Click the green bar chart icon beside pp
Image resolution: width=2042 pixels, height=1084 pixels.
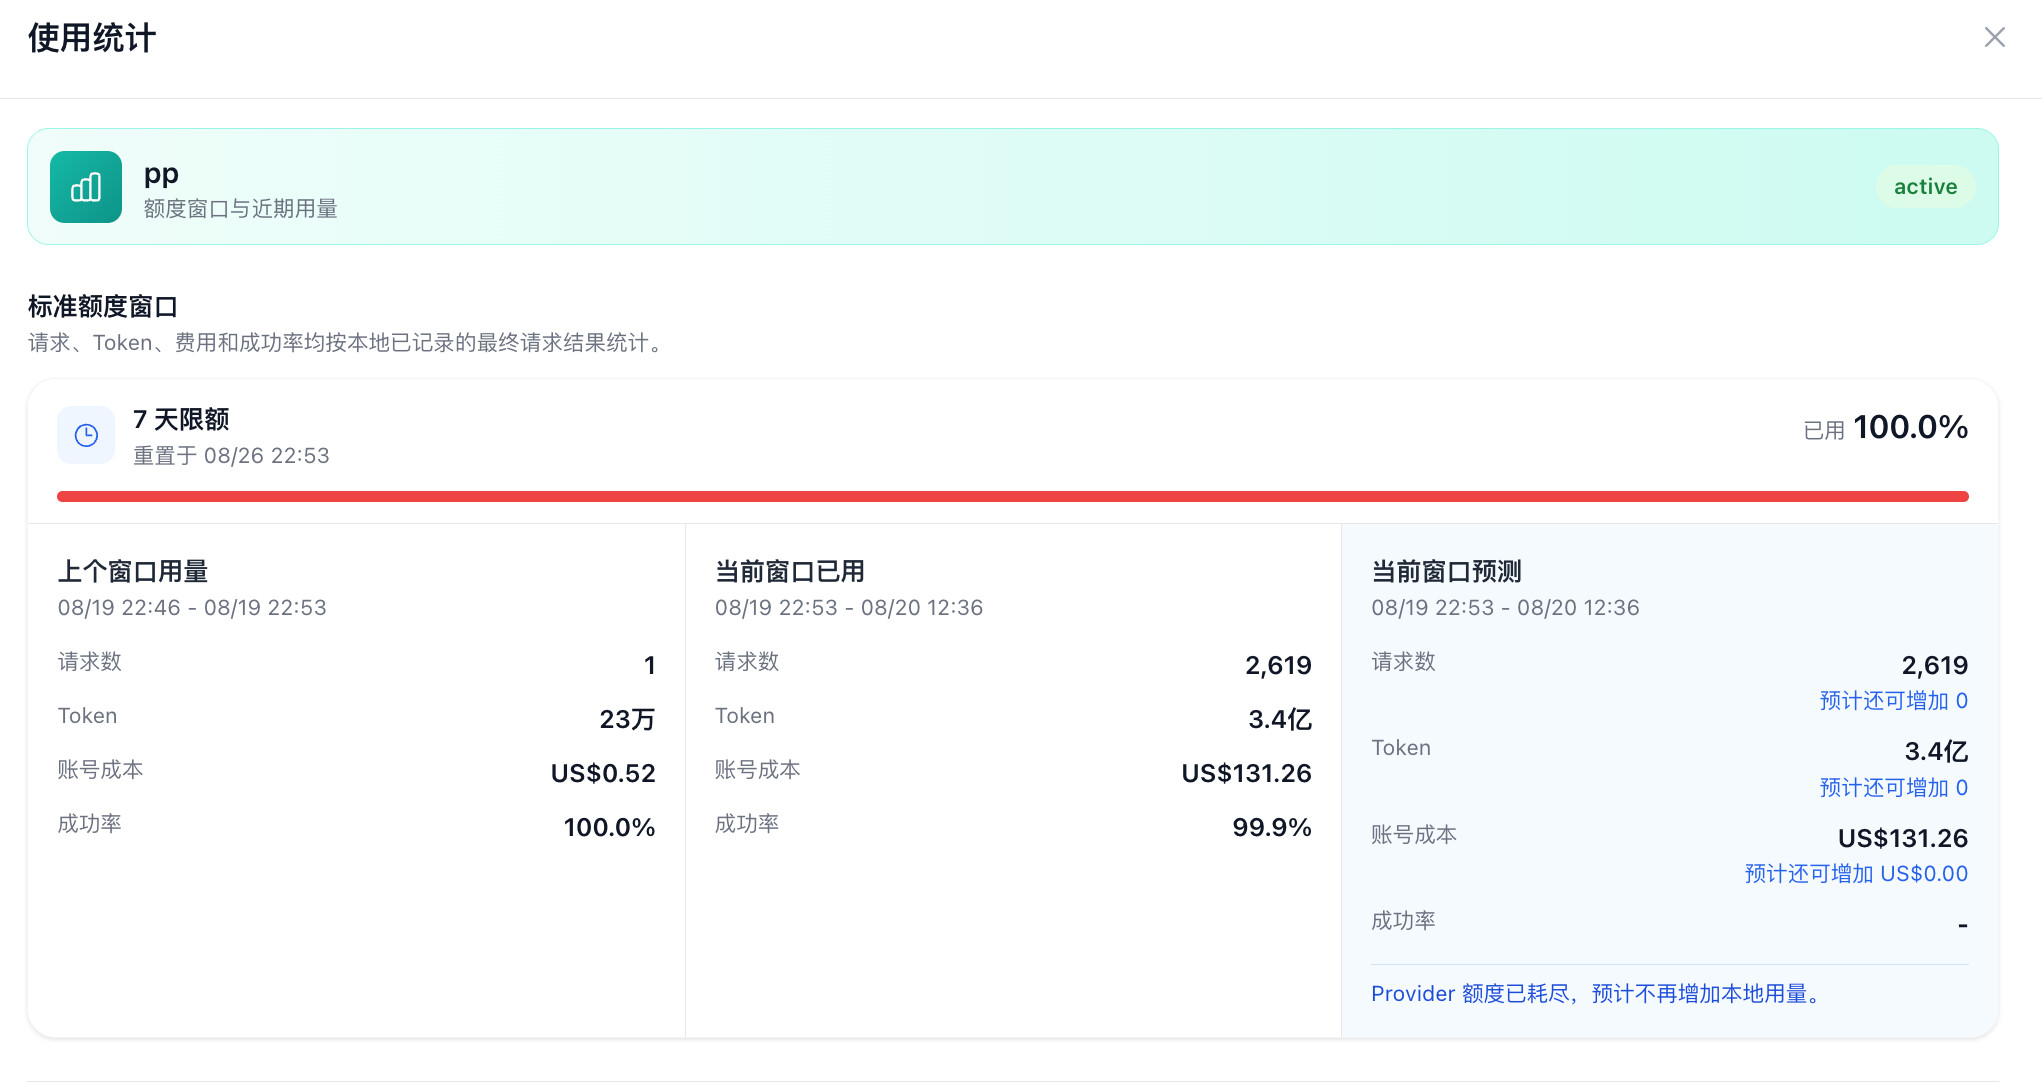86,187
